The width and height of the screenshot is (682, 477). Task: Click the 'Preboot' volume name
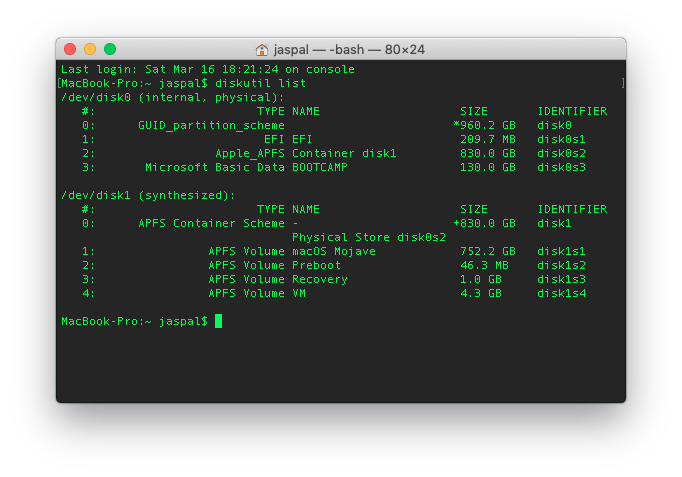316,265
